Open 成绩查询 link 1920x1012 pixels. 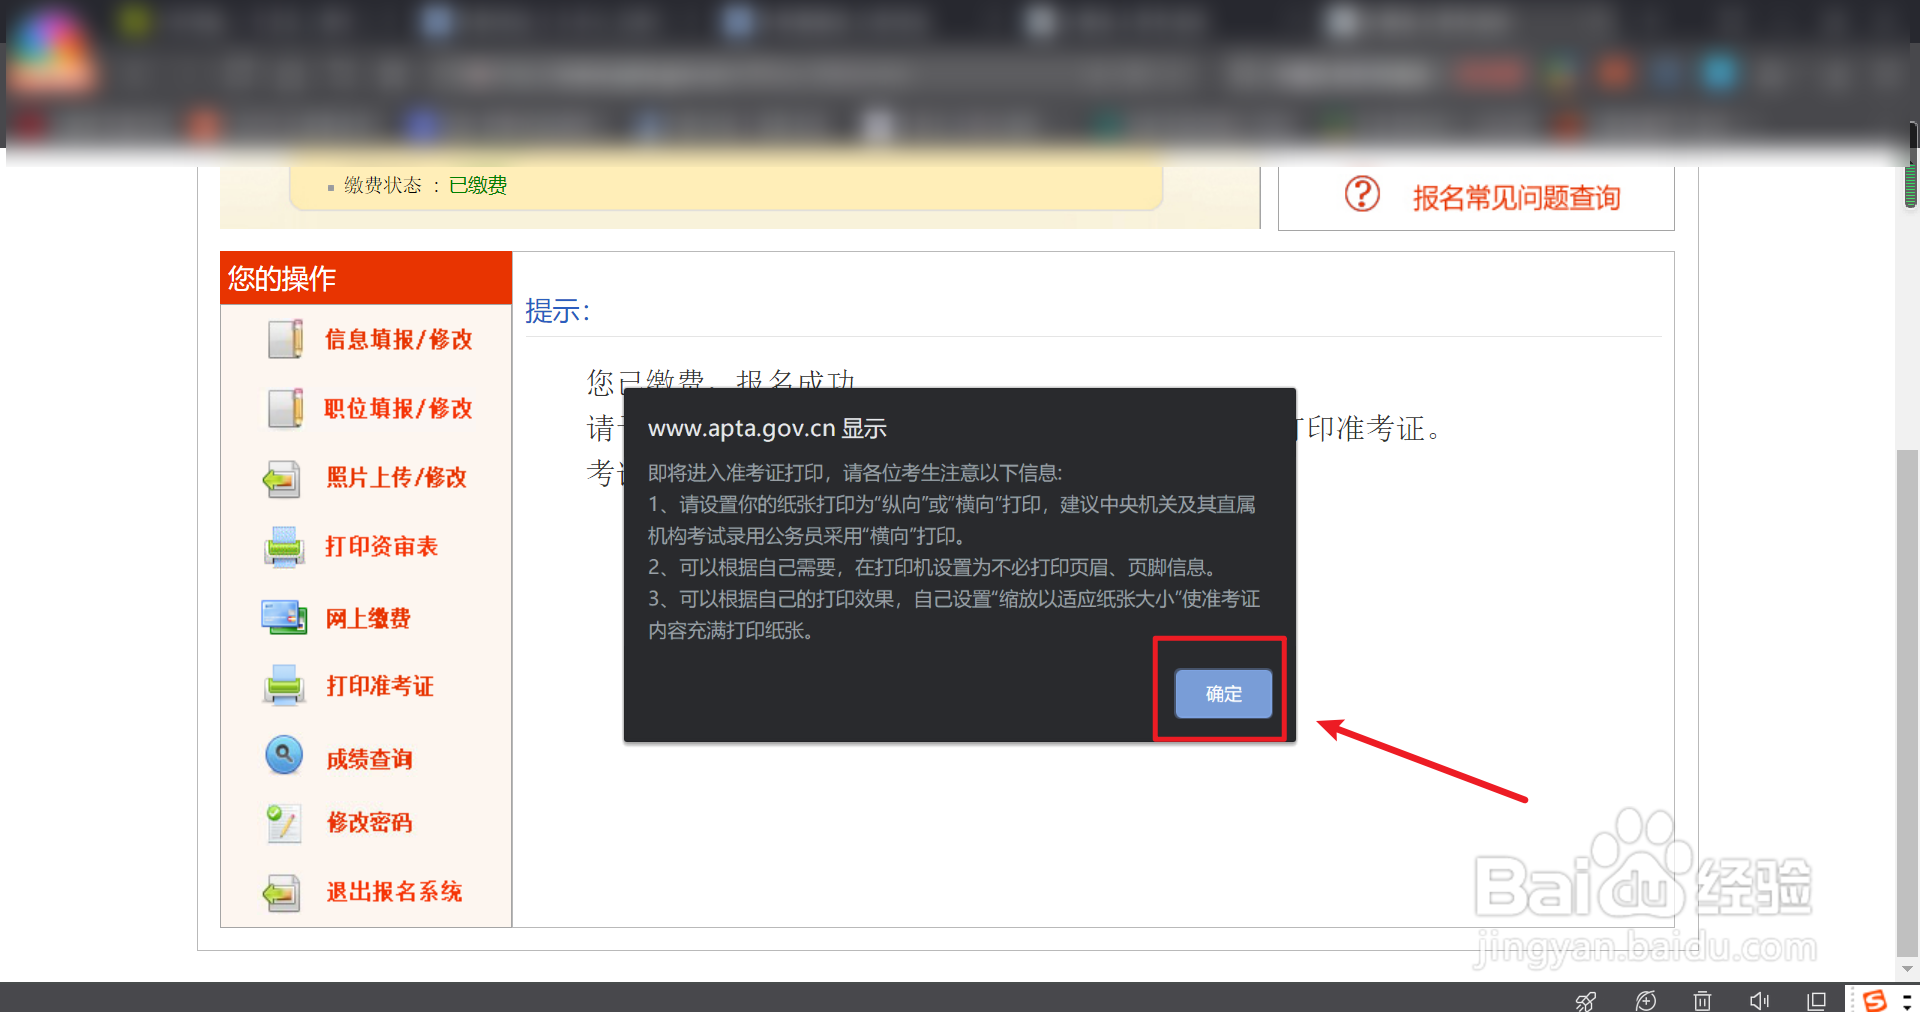point(369,760)
